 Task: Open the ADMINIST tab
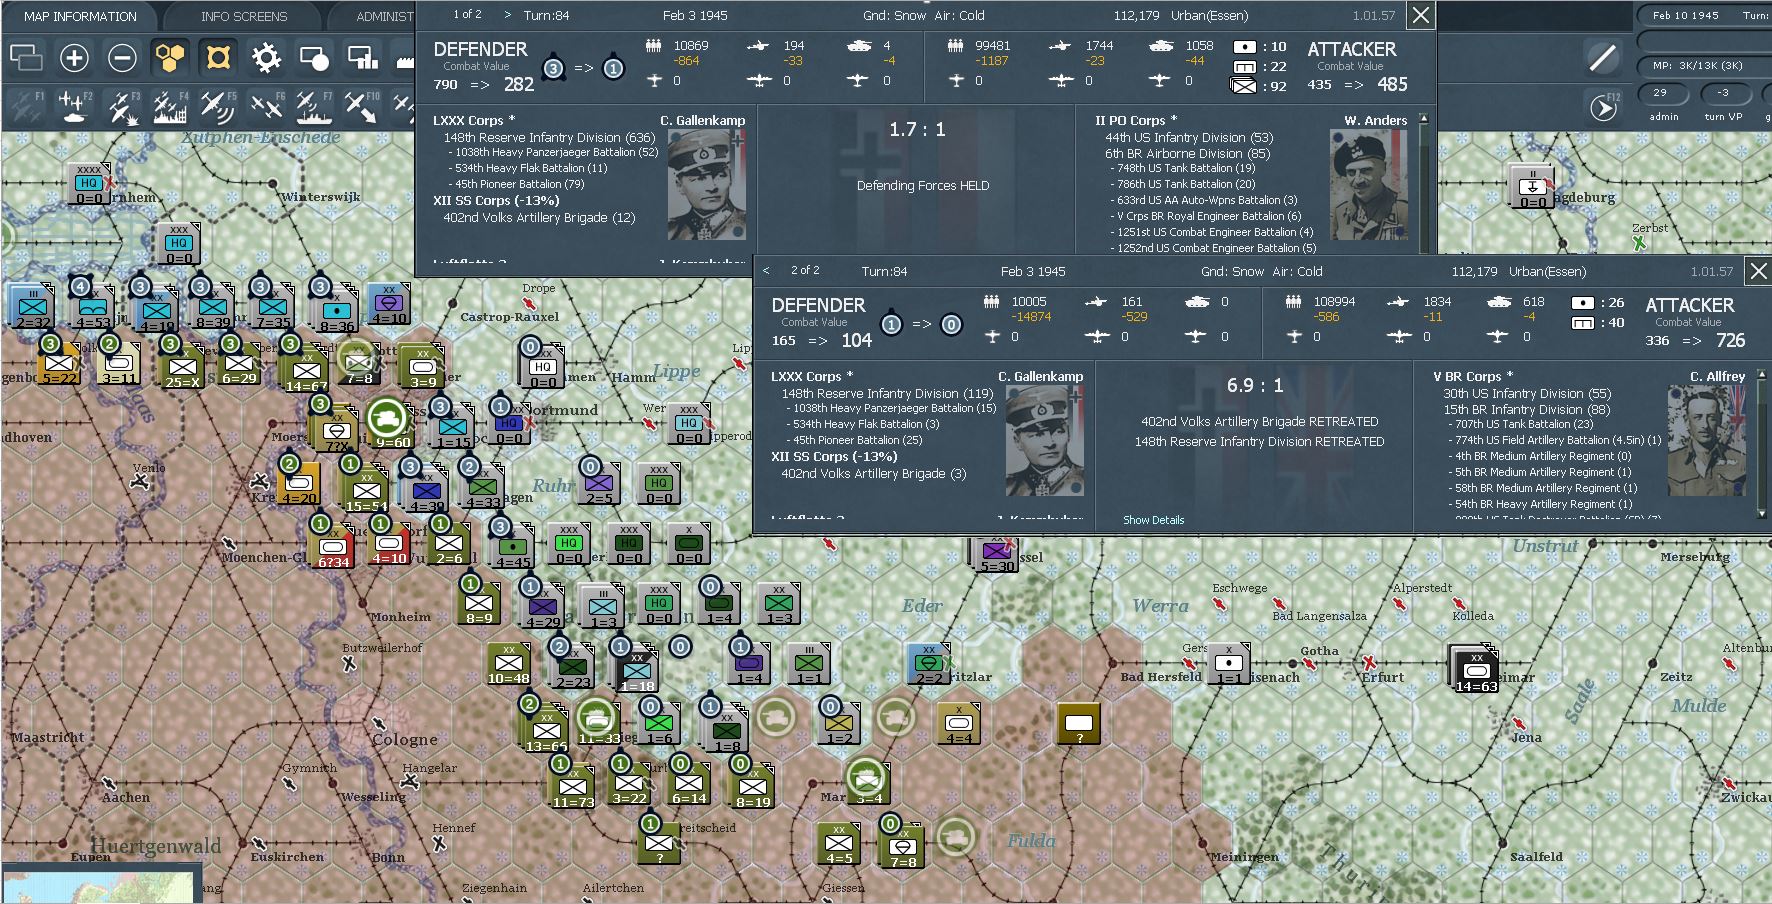point(384,16)
